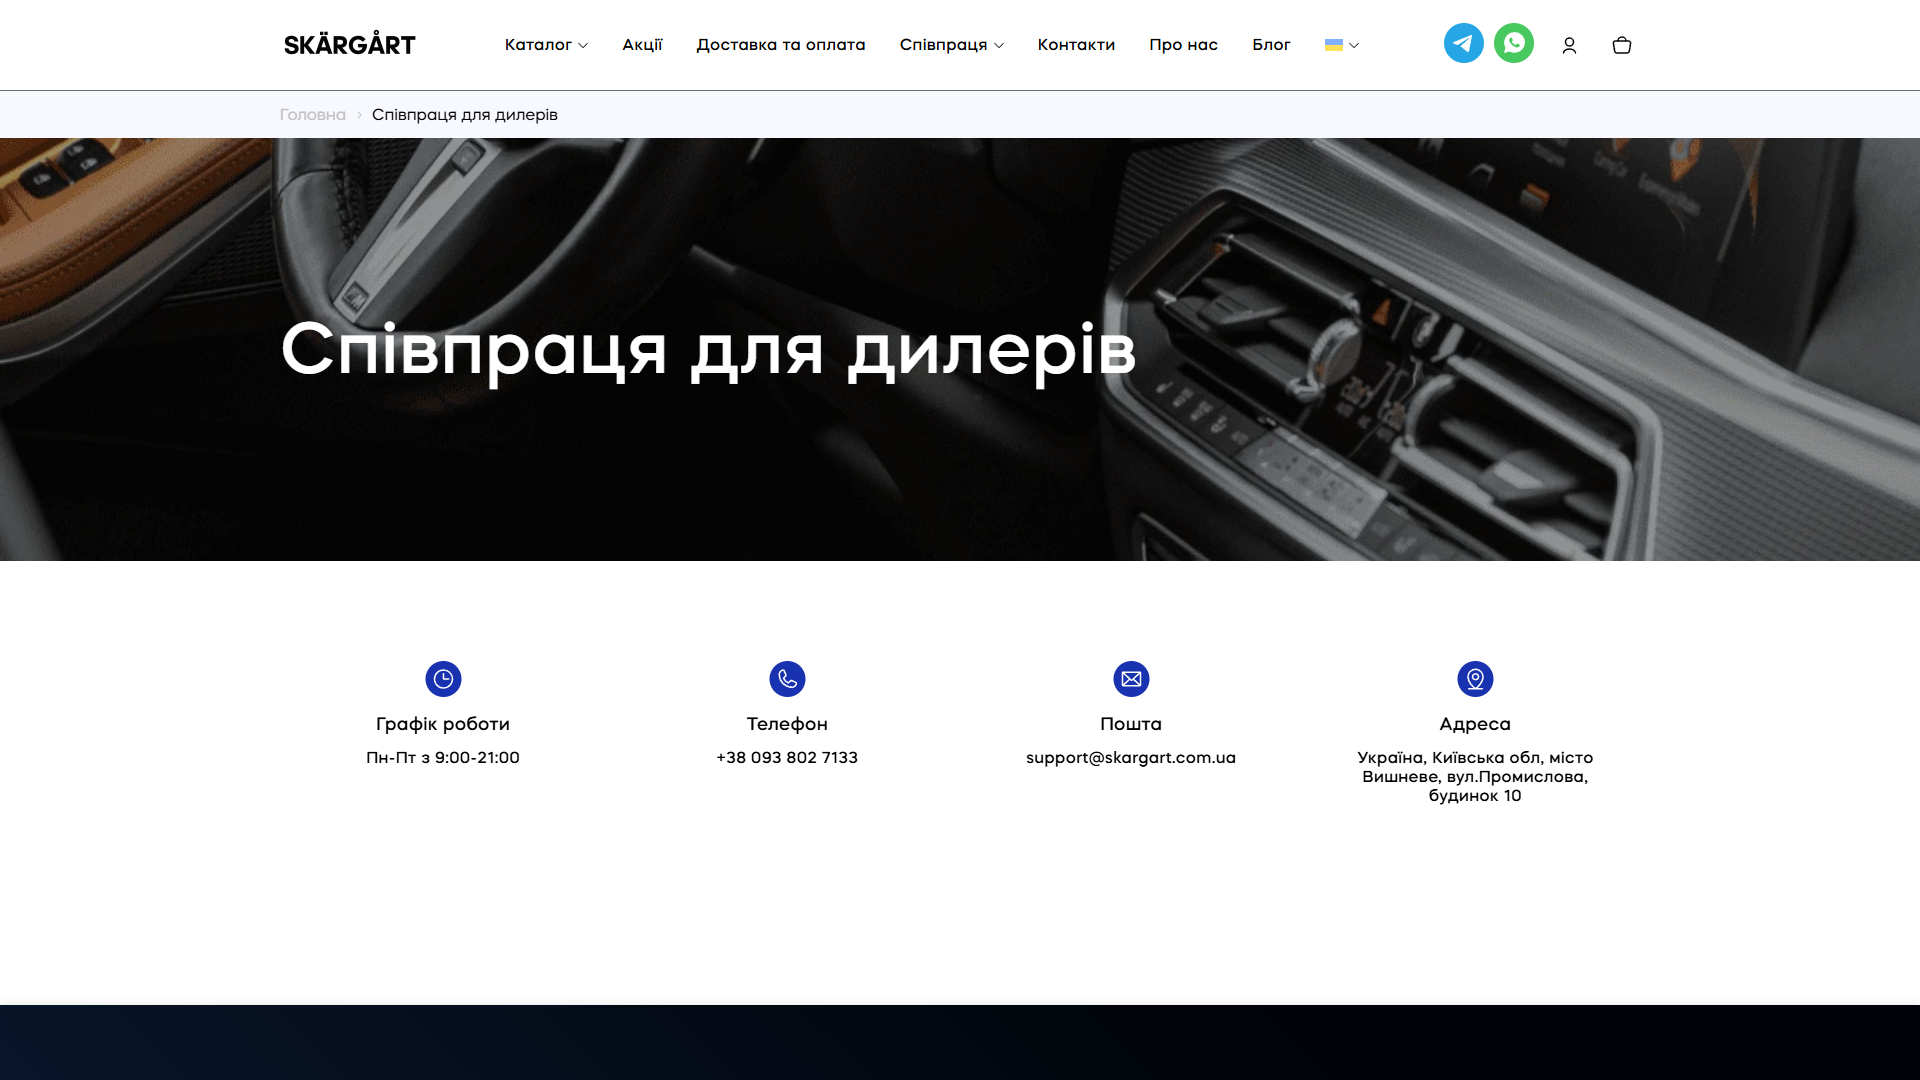Open the WhatsApp chat icon
The height and width of the screenshot is (1080, 1920).
(x=1513, y=43)
